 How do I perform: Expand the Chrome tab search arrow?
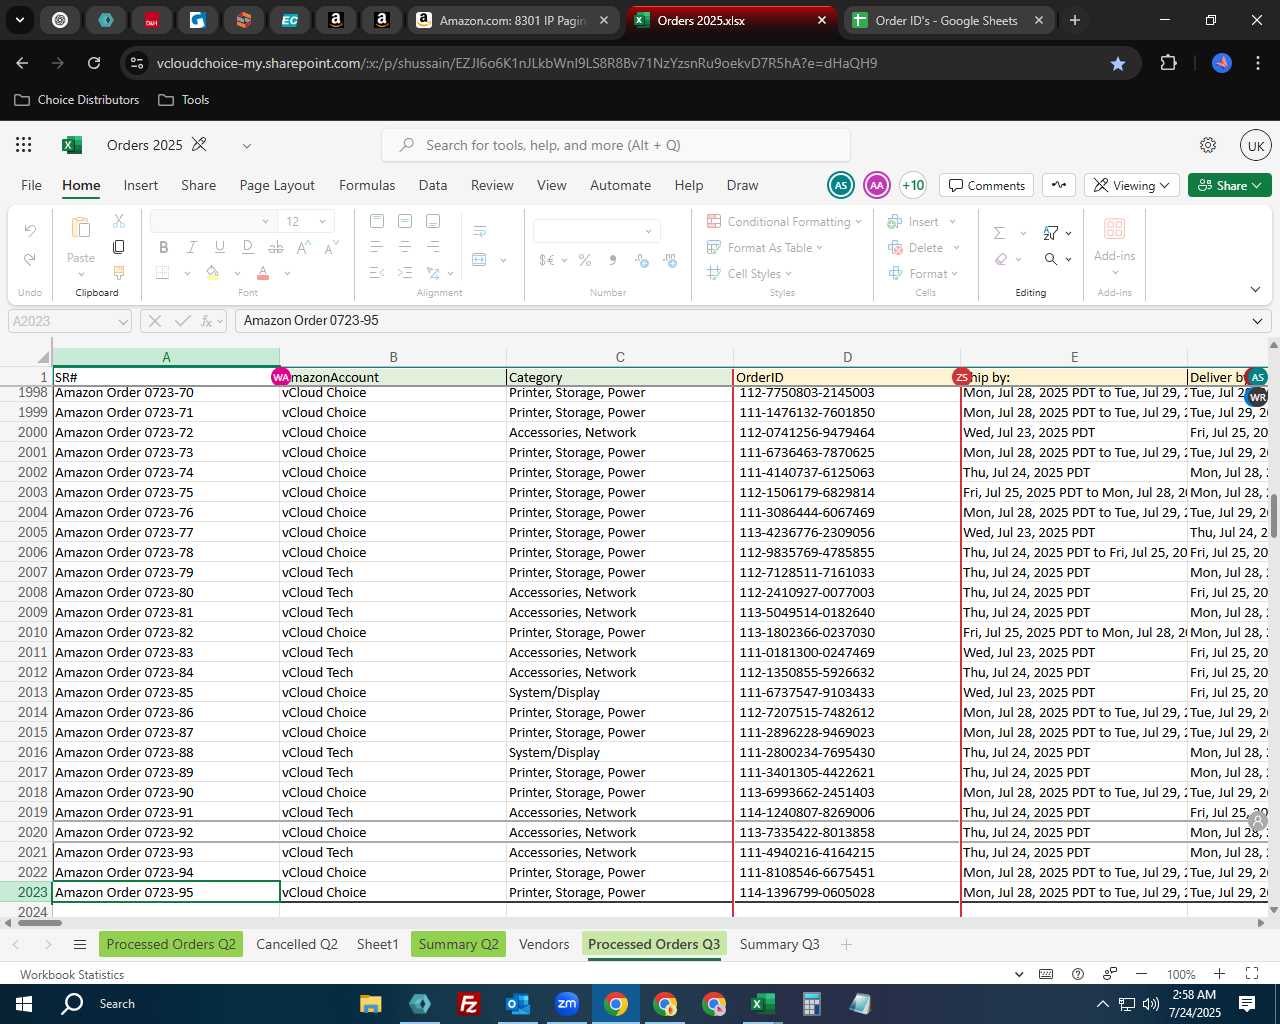pyautogui.click(x=20, y=20)
